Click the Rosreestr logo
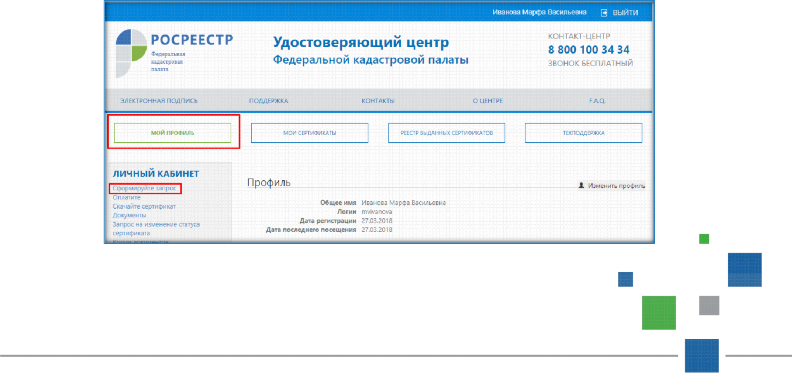This screenshot has height=375, width=792. [x=174, y=53]
